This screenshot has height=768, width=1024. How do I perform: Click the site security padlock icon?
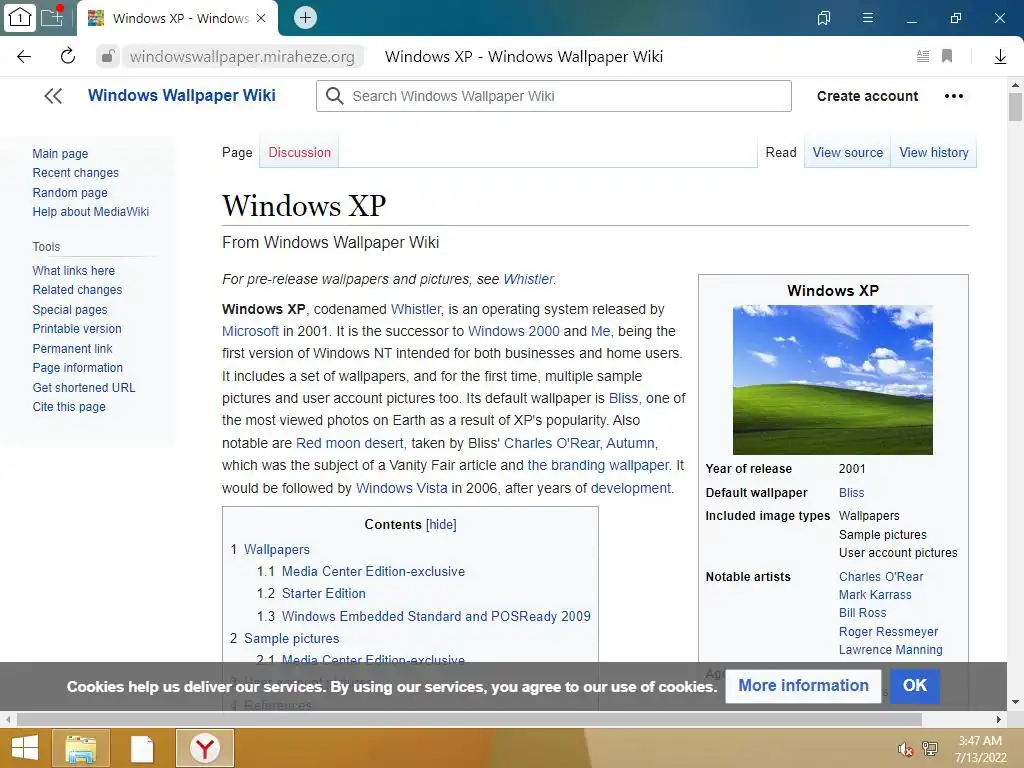(108, 56)
